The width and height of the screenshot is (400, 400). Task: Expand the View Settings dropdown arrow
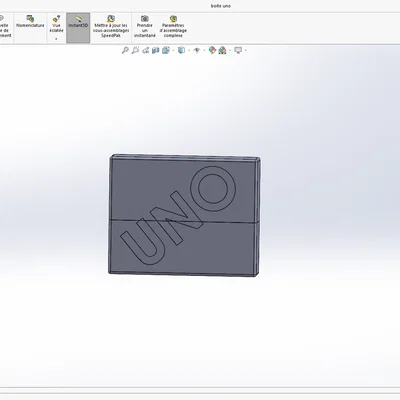[x=245, y=51]
